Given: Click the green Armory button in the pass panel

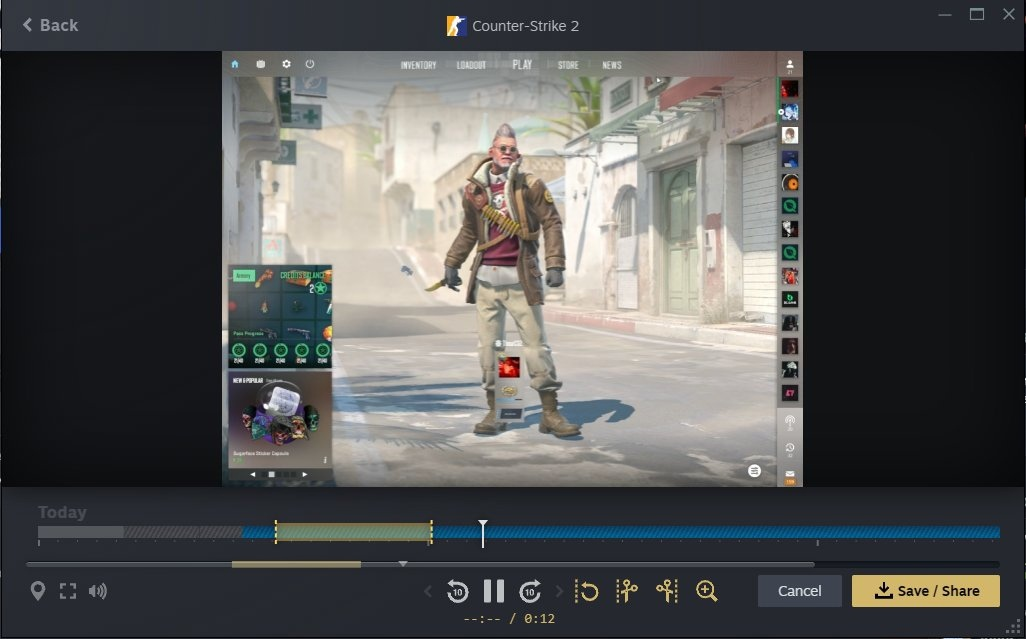Looking at the screenshot, I should point(244,276).
